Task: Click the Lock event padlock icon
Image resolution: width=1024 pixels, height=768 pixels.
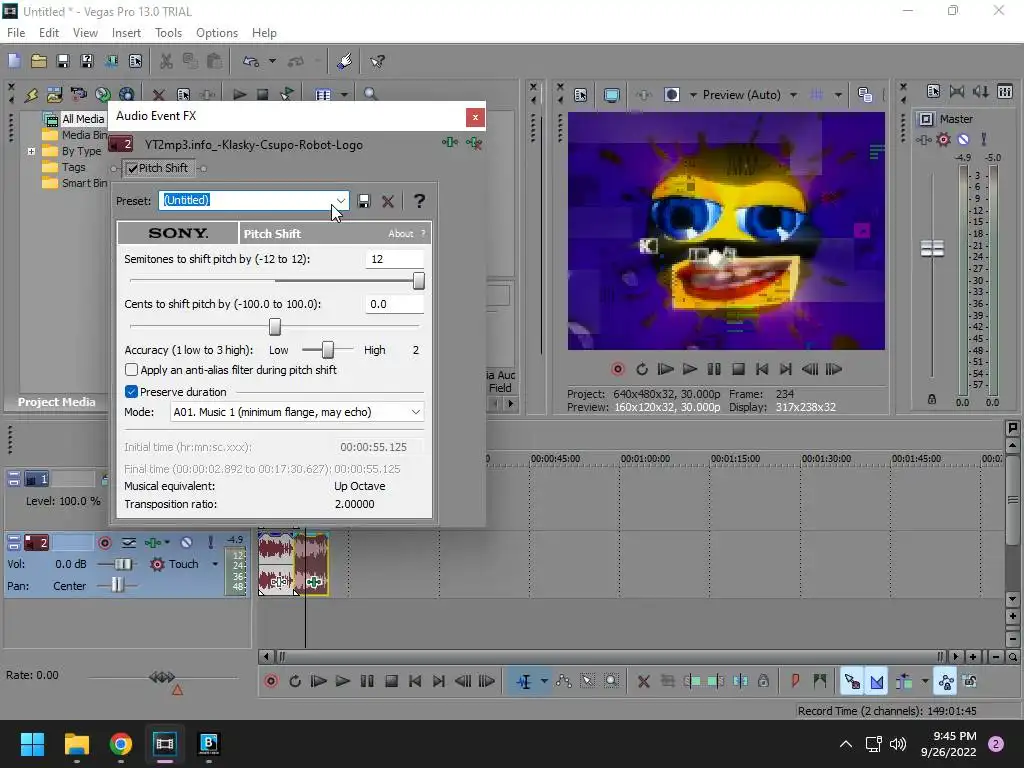Action: (763, 682)
